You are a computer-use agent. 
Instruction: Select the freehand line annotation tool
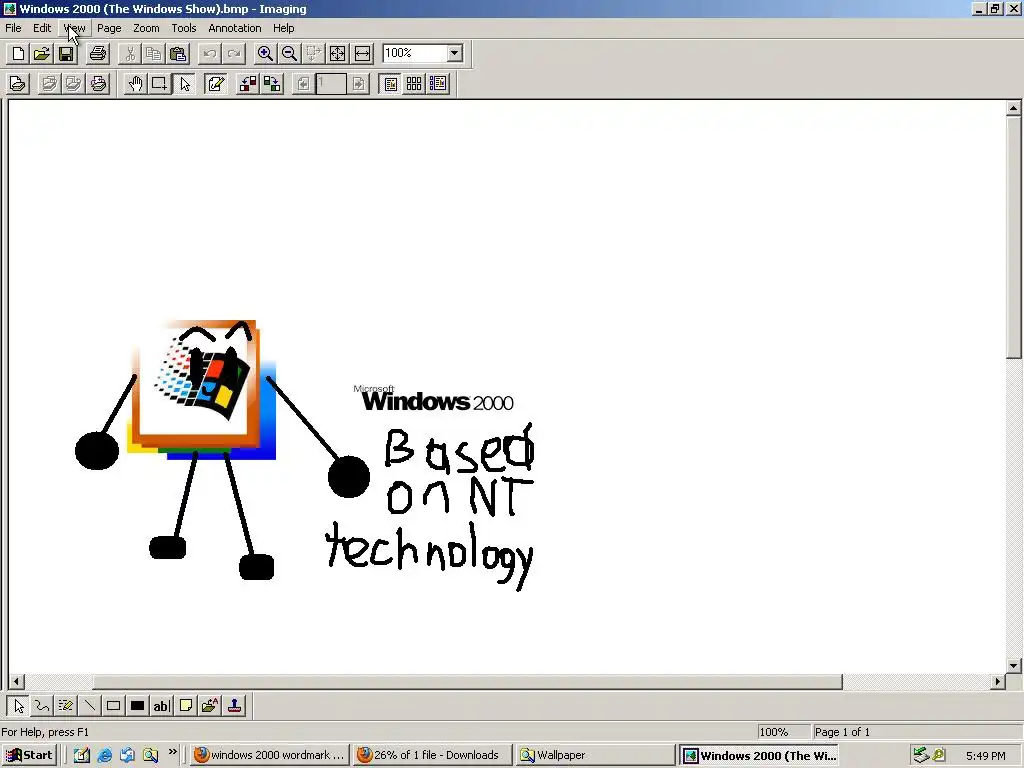[42, 705]
